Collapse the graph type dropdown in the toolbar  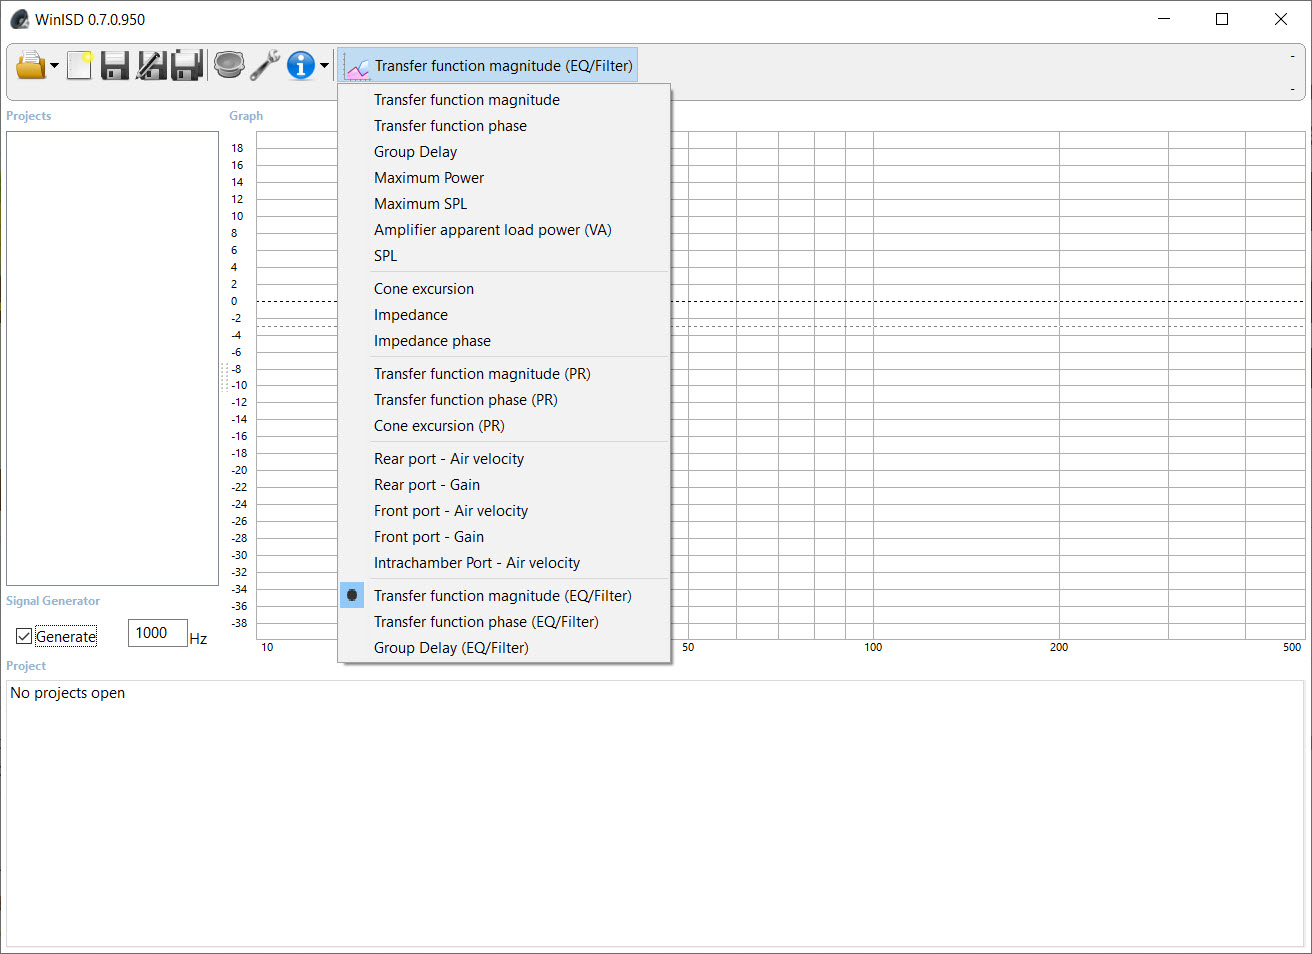[488, 66]
